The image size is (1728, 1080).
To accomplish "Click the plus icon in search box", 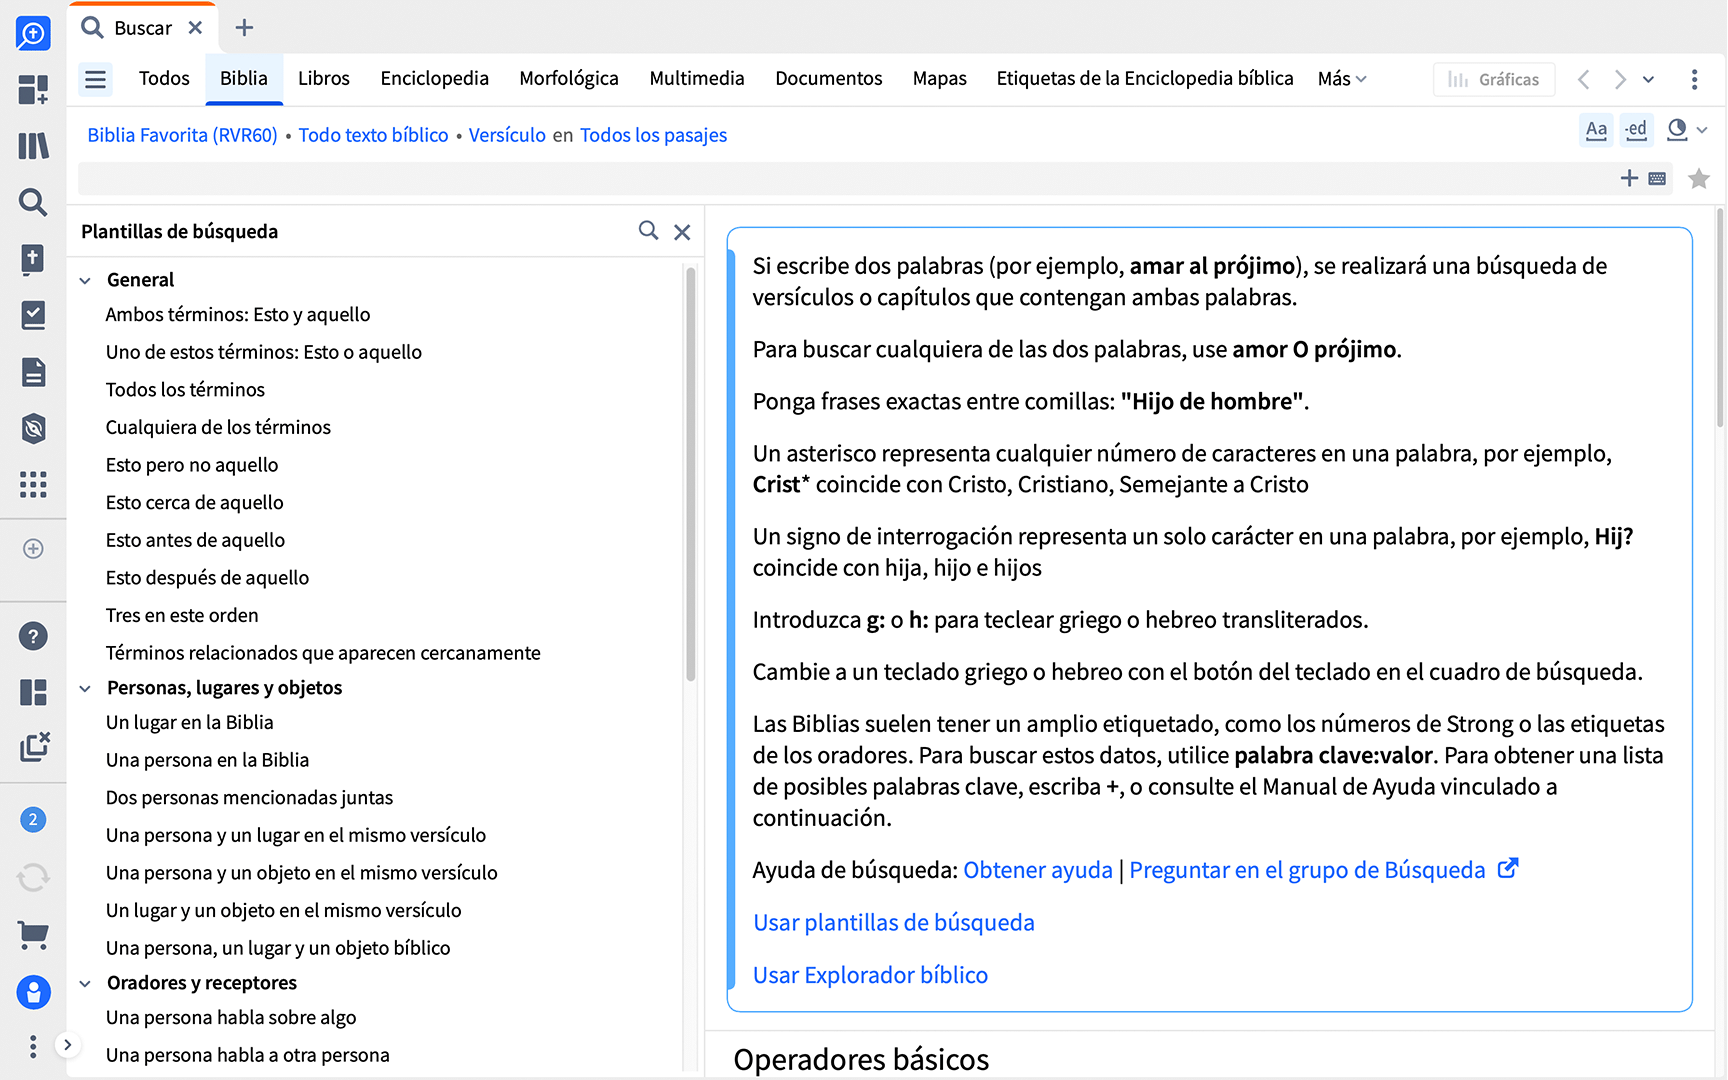I will pyautogui.click(x=1629, y=178).
